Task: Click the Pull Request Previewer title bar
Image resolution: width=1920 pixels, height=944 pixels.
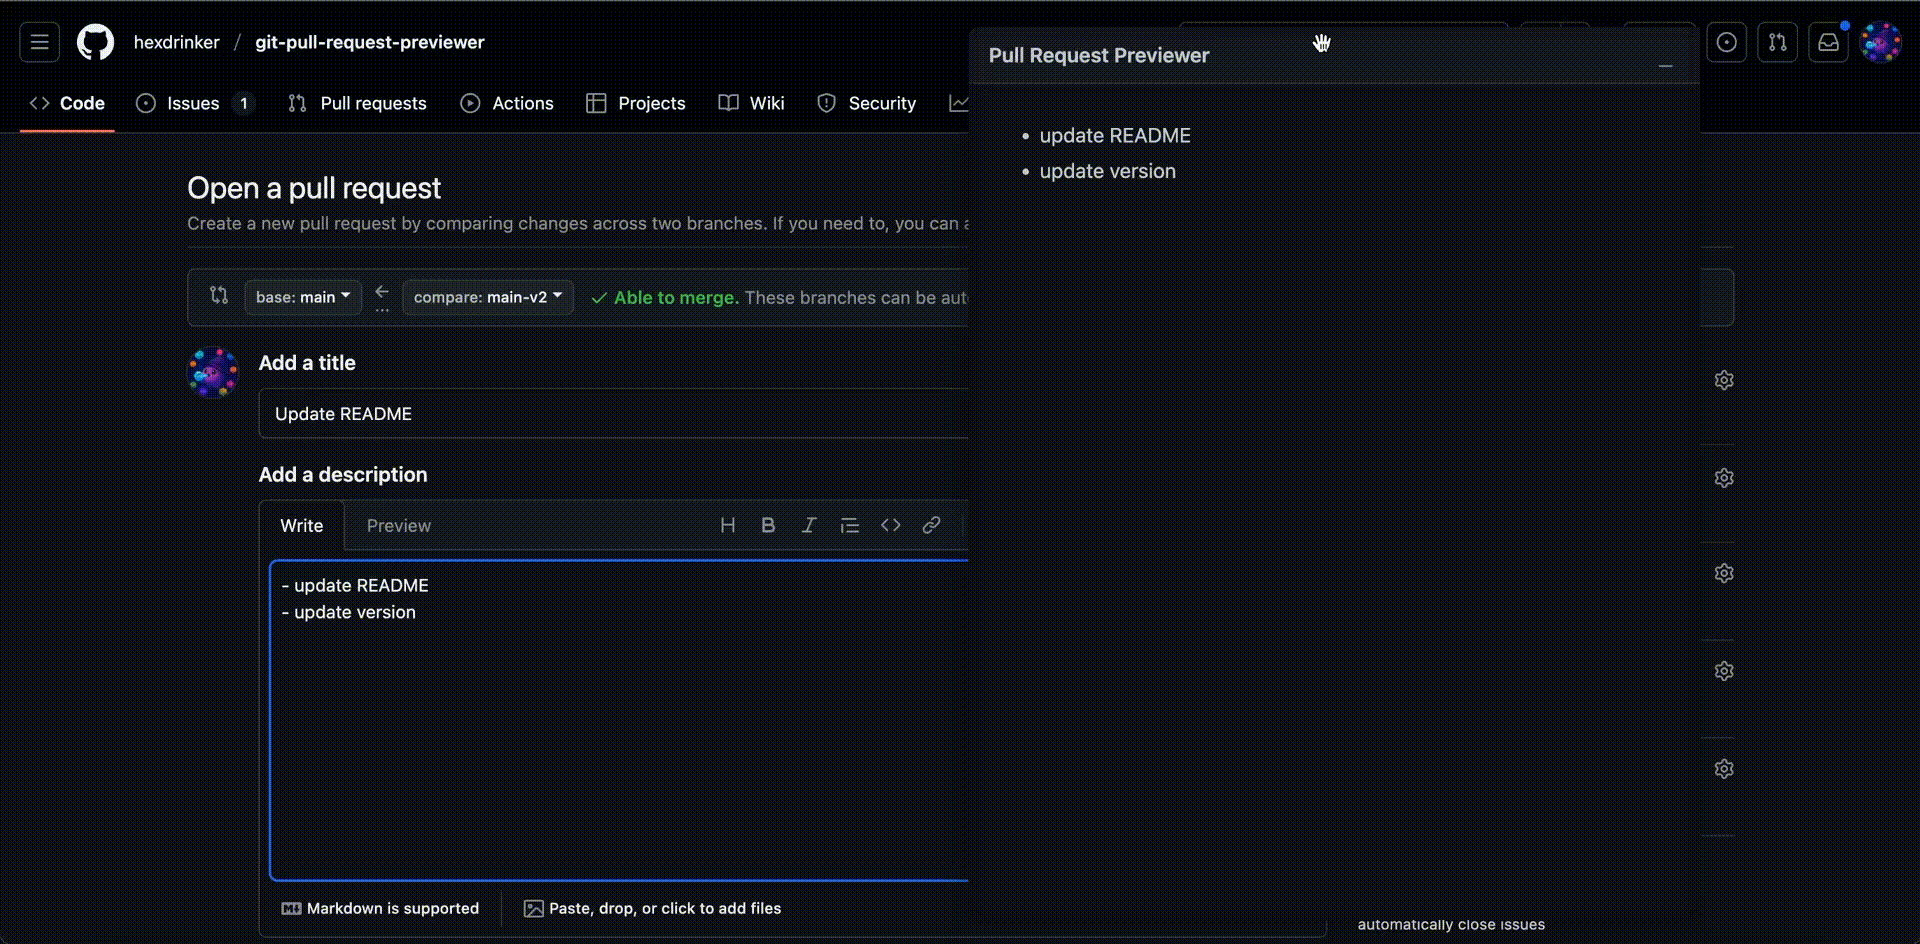Action: pyautogui.click(x=1335, y=55)
